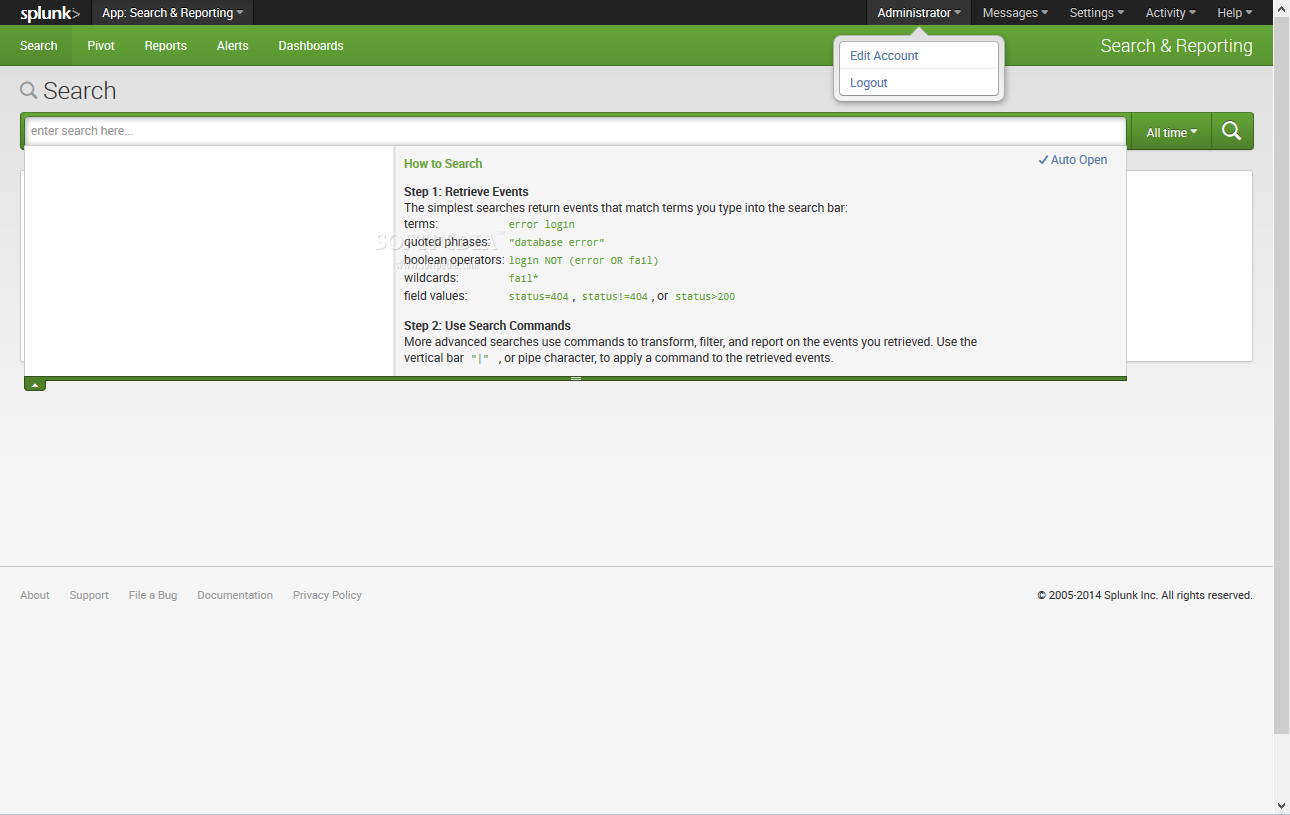This screenshot has width=1290, height=815.
Task: Focus the enter search here field
Action: [x=575, y=131]
